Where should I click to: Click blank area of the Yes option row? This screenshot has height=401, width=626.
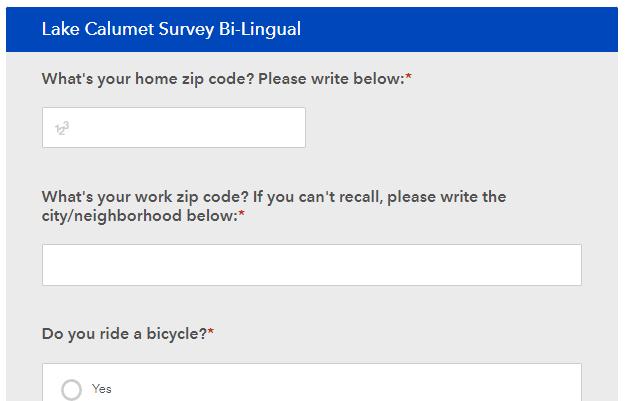click(350, 388)
